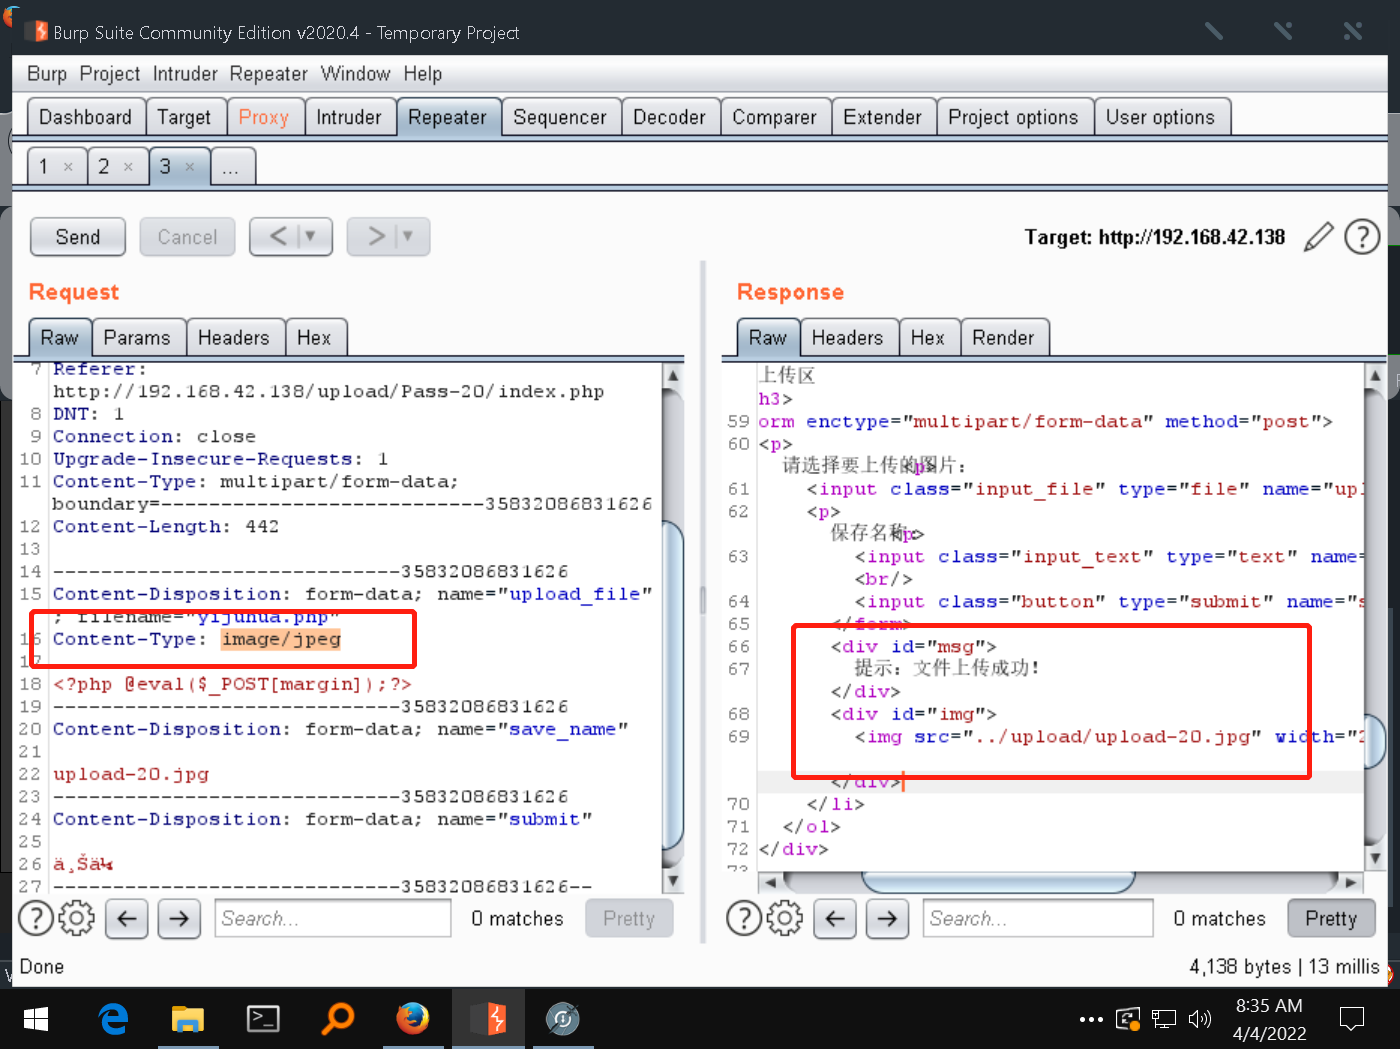
Task: Close Repeater tab 2 with its x
Action: pos(128,167)
